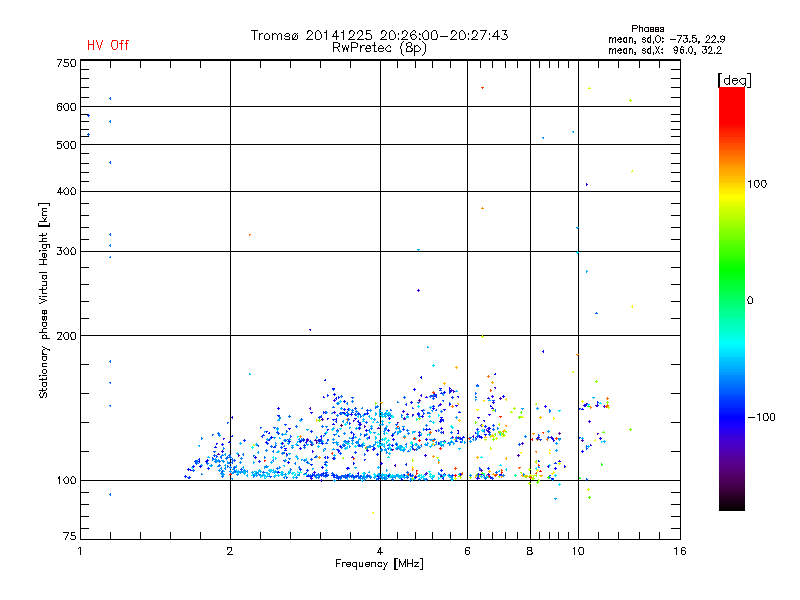
Task: Click the '0' label beside the colorbar
Action: pyautogui.click(x=750, y=301)
